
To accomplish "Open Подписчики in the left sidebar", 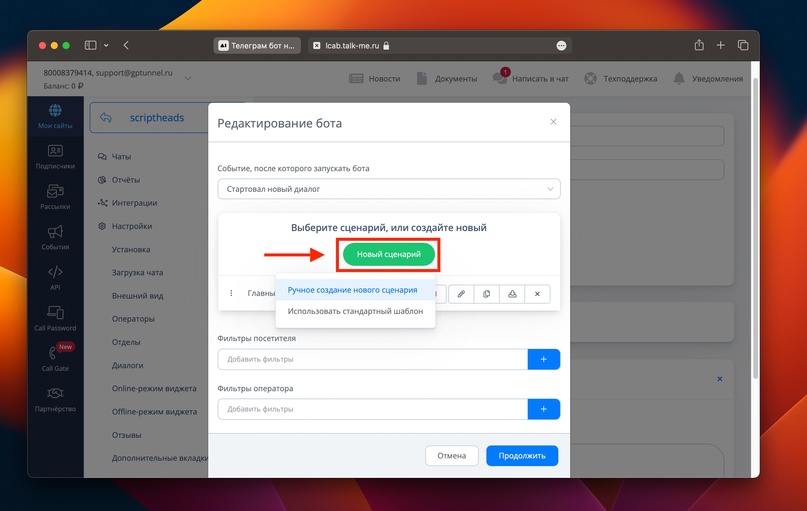I will tap(55, 156).
